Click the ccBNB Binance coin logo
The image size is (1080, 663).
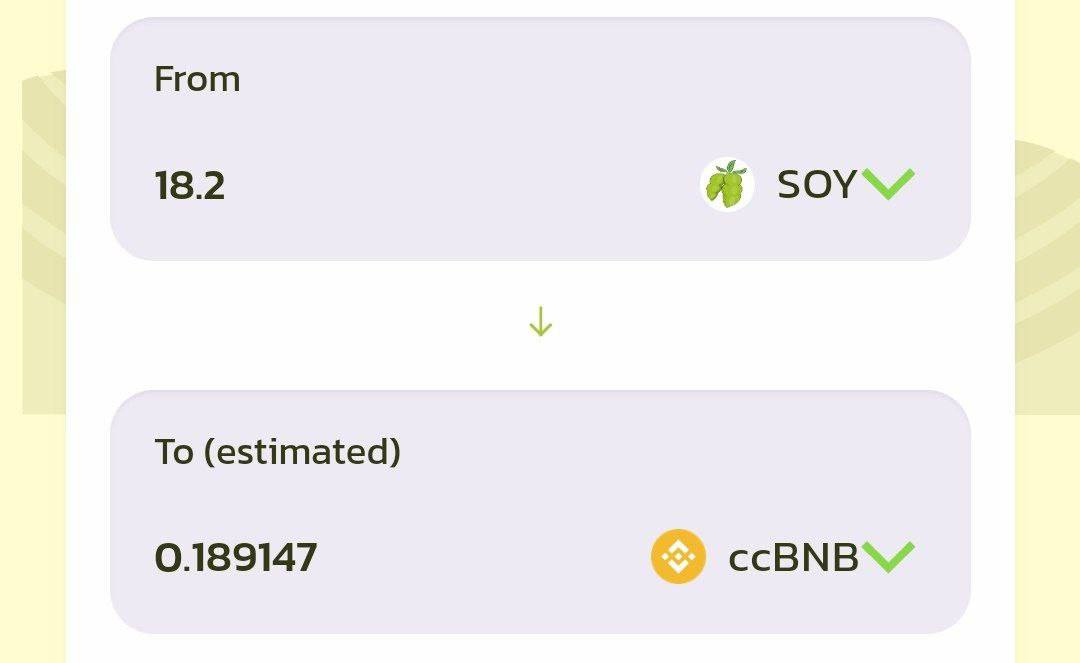click(678, 557)
